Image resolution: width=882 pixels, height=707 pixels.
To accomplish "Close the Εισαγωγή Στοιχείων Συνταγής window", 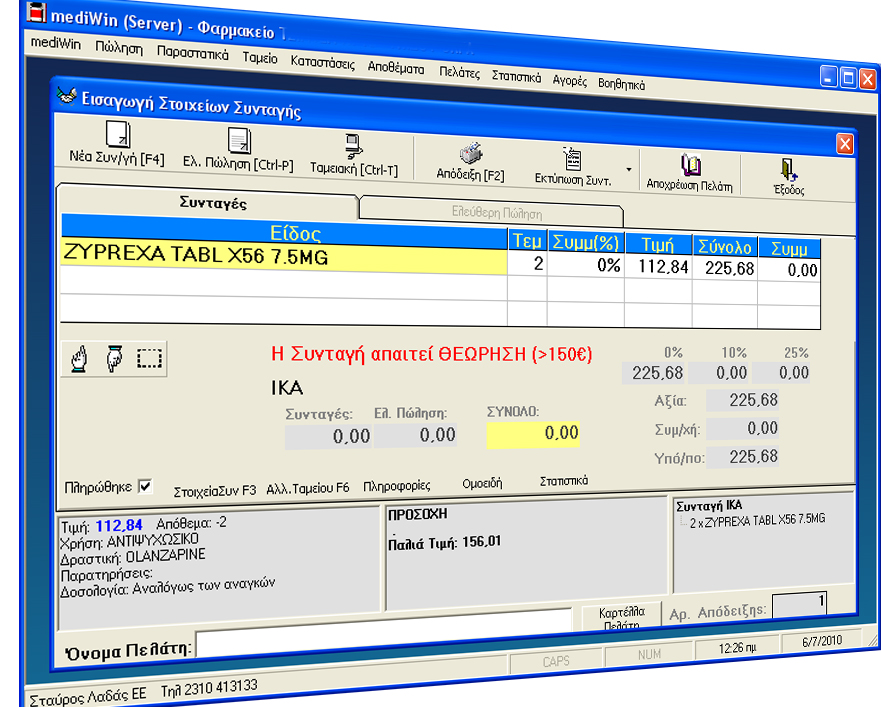I will pos(845,145).
